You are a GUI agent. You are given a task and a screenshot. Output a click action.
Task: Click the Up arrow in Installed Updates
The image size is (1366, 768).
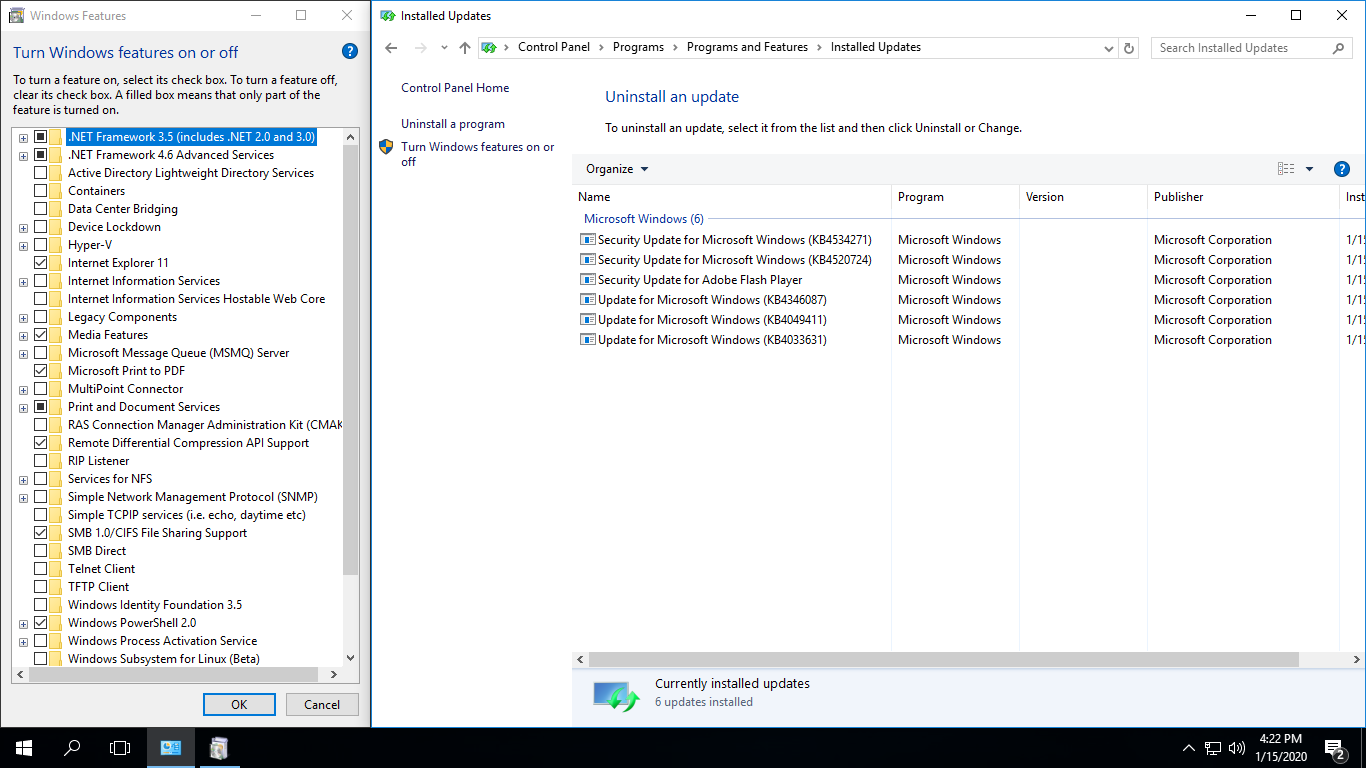(x=464, y=48)
